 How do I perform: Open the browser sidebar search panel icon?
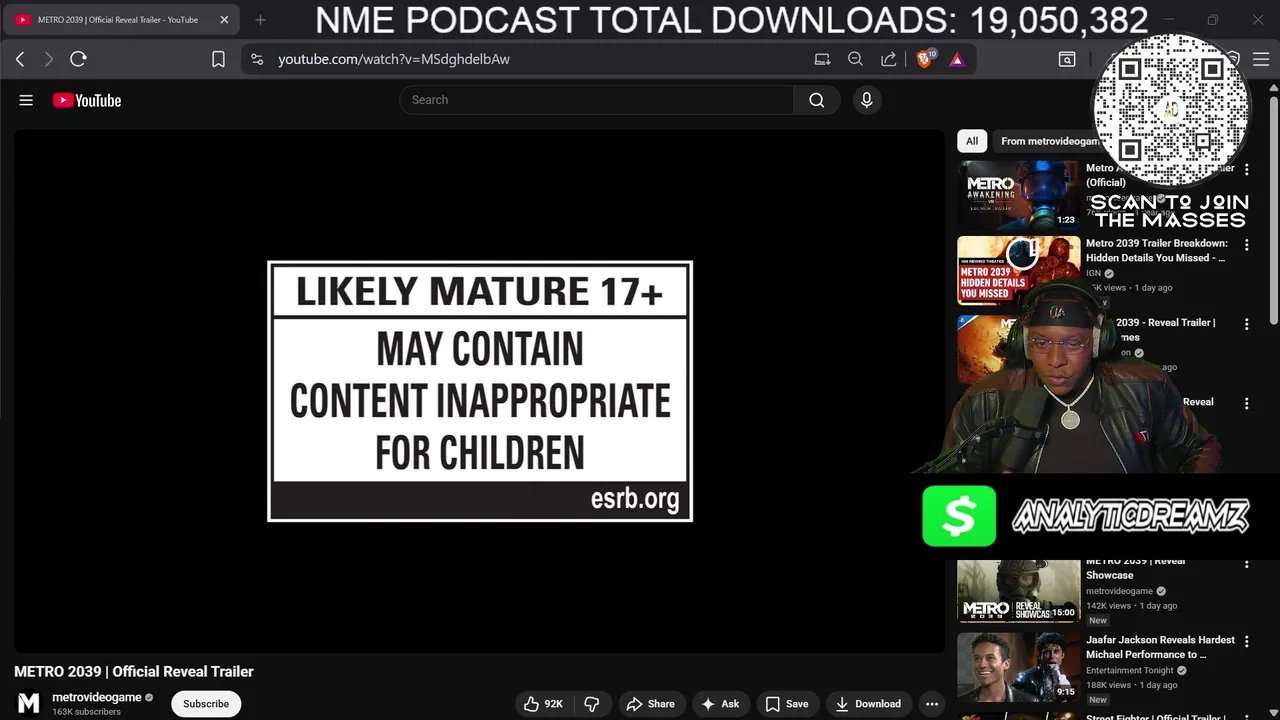[1067, 59]
